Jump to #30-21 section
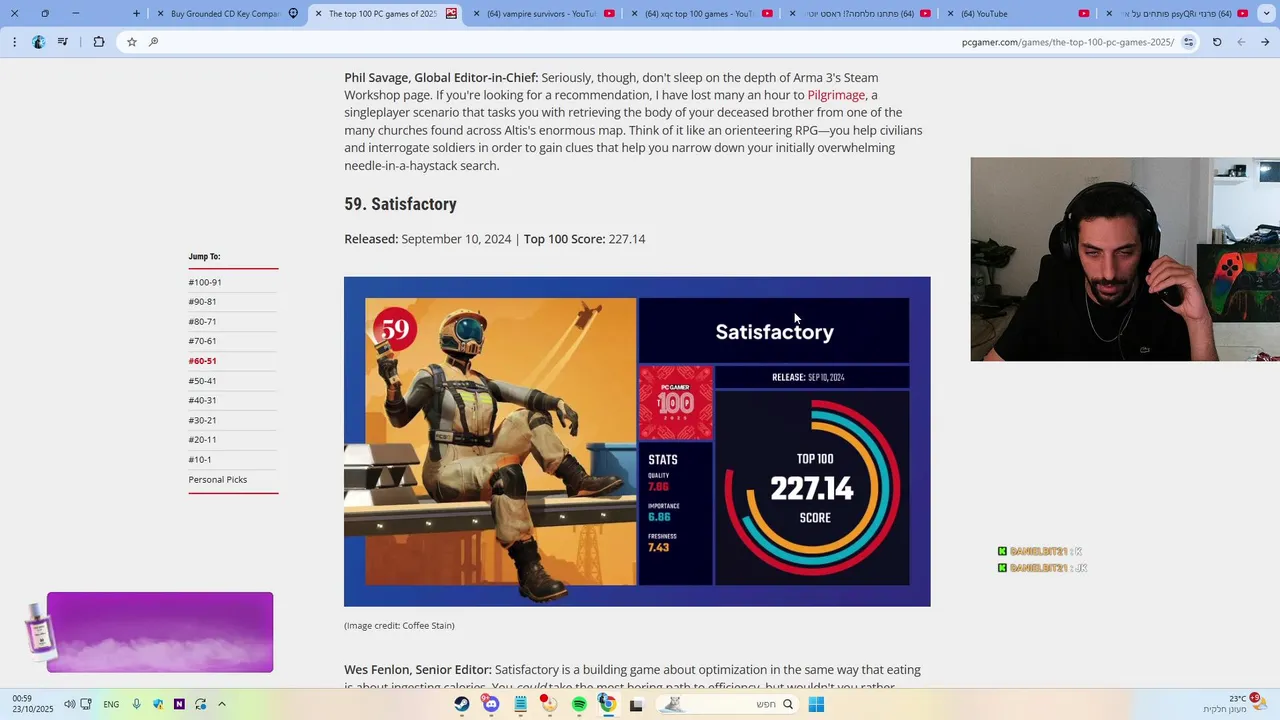1280x720 pixels. [x=202, y=420]
